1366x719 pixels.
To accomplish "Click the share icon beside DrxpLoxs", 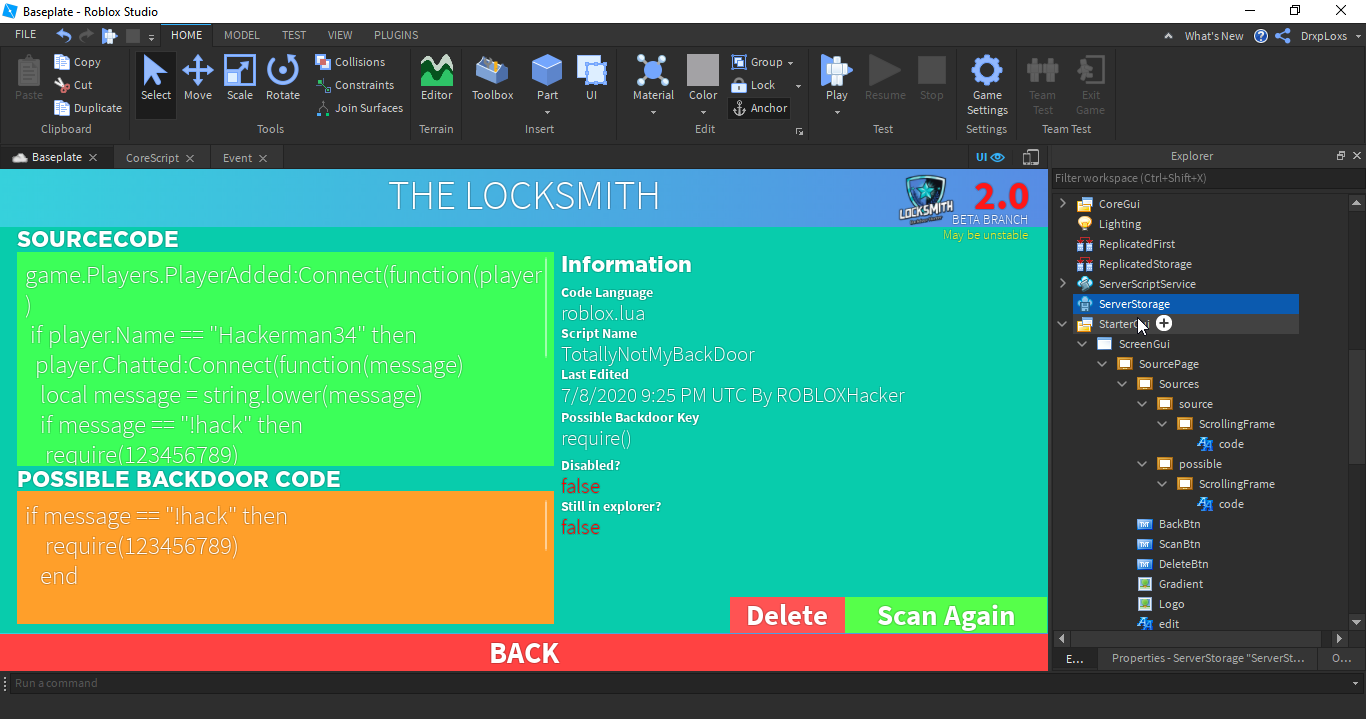I will pos(1282,36).
